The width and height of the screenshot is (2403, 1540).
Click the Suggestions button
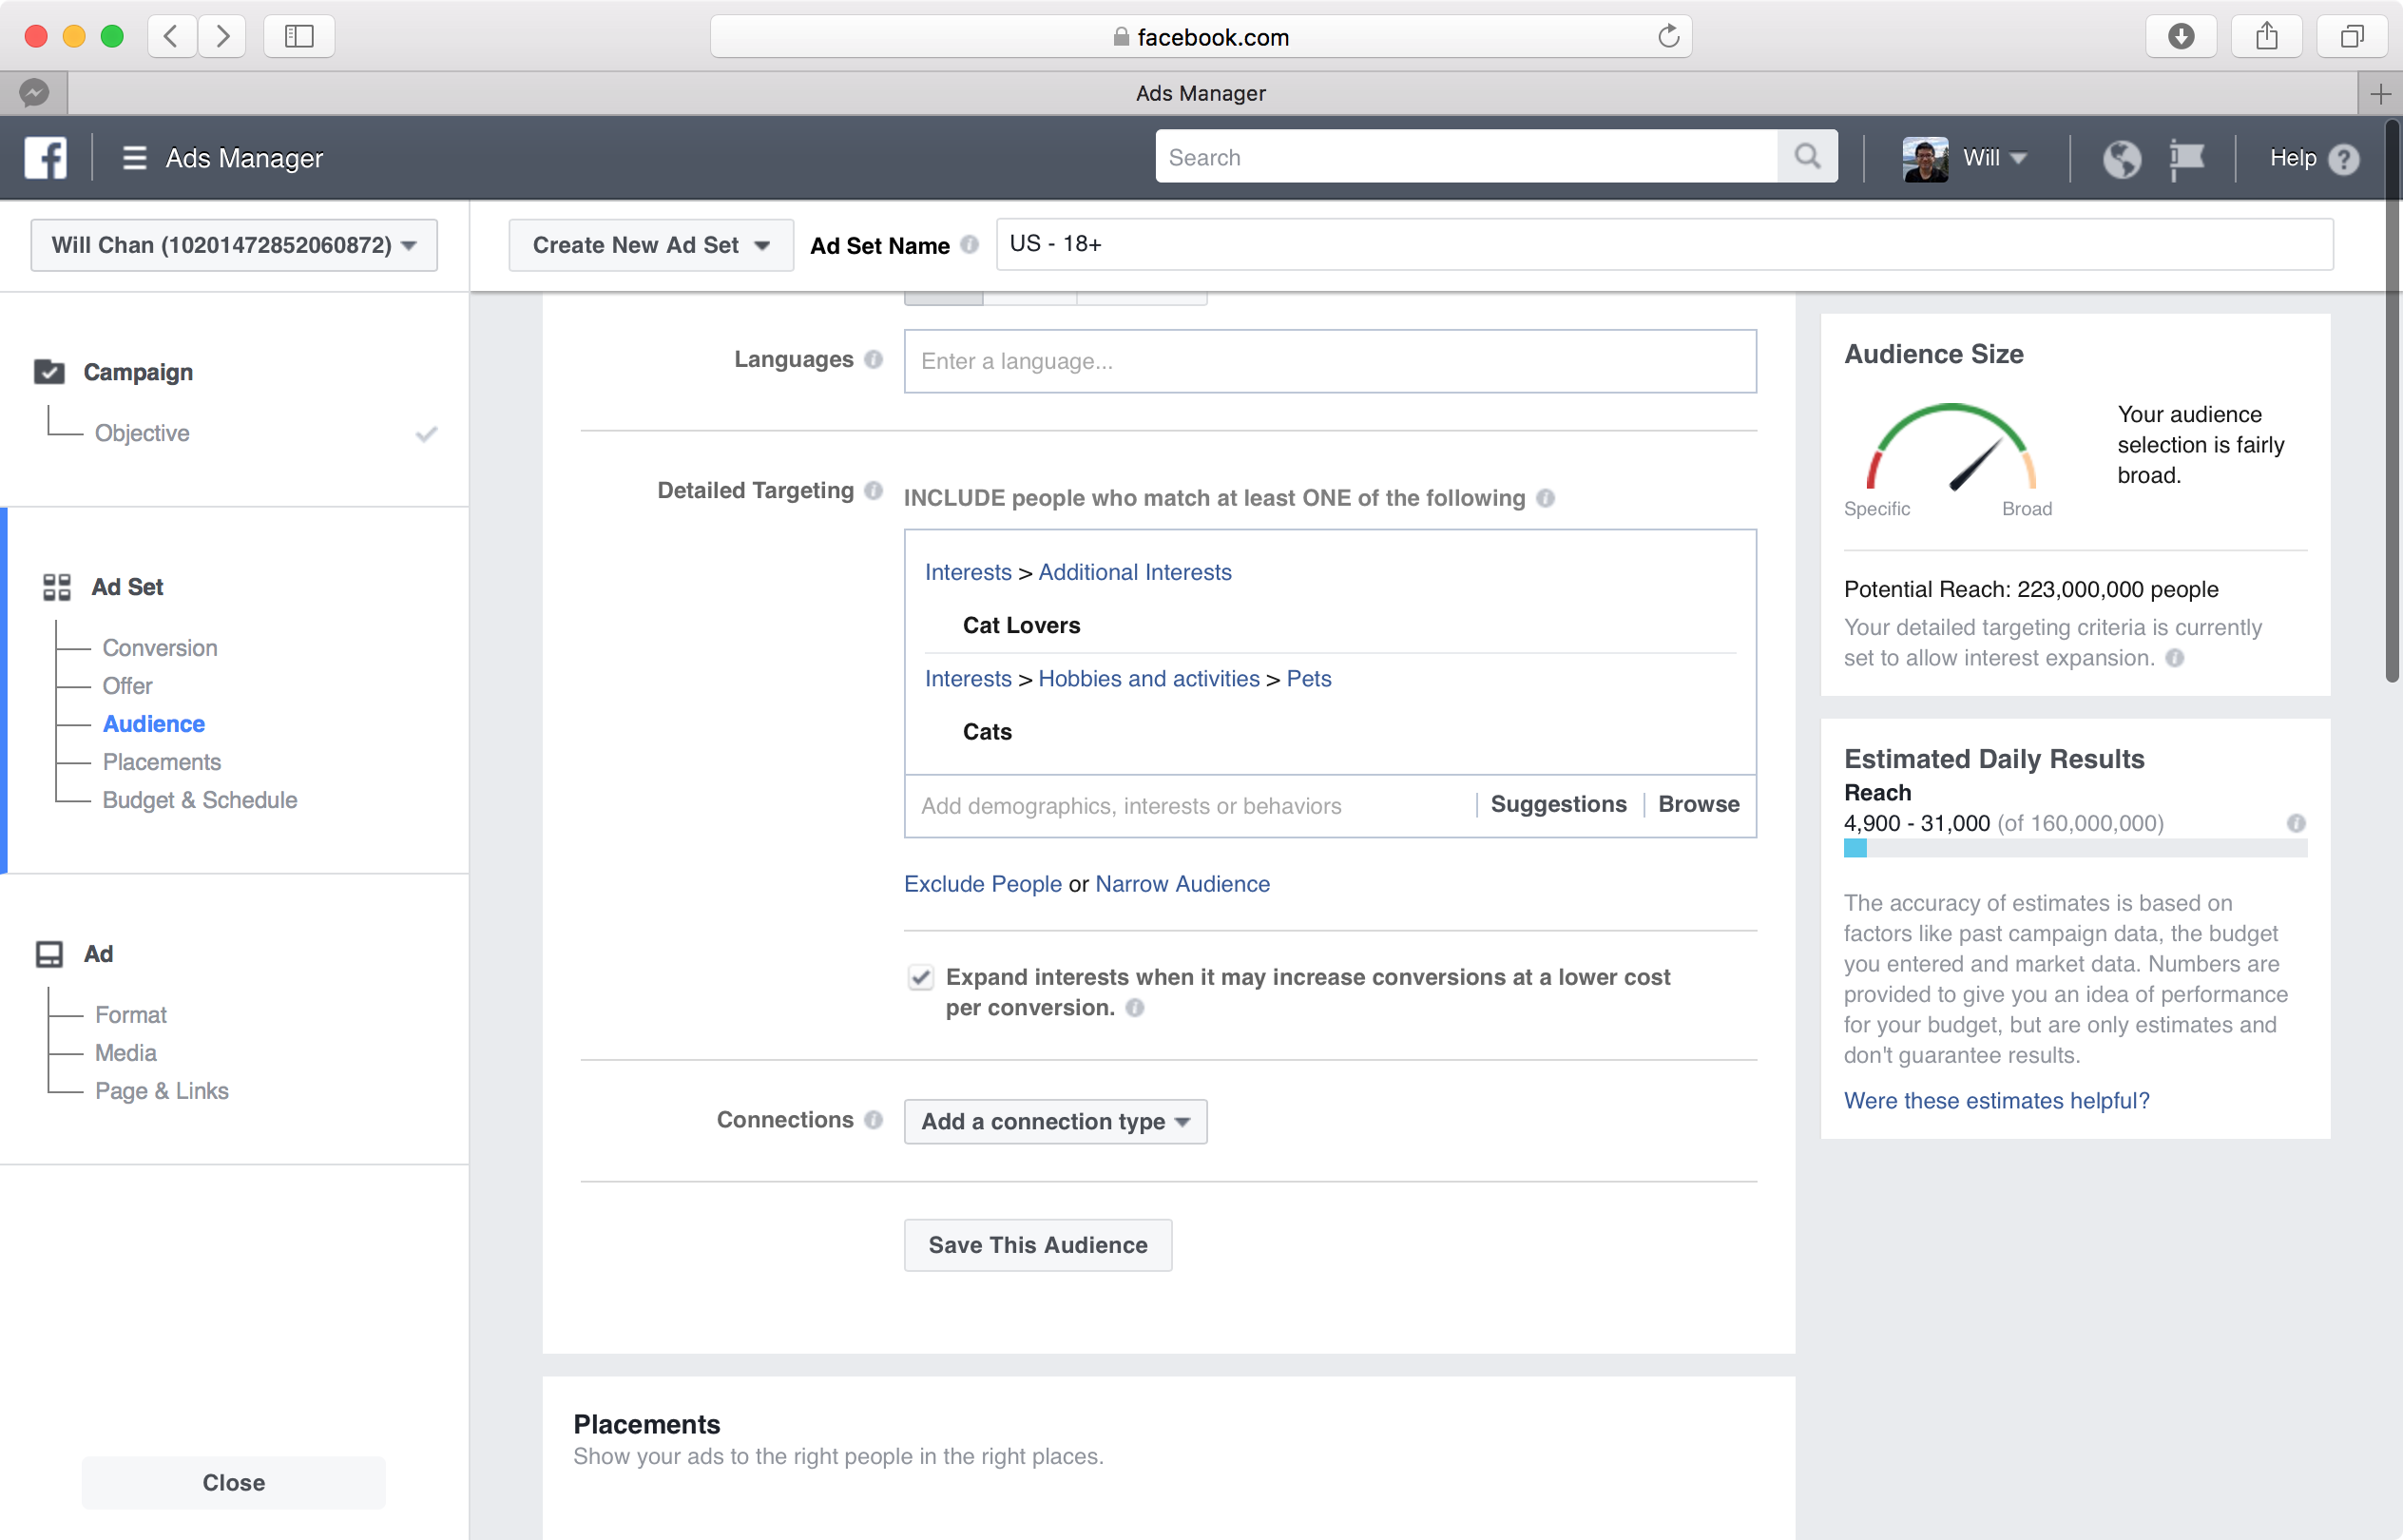point(1558,804)
